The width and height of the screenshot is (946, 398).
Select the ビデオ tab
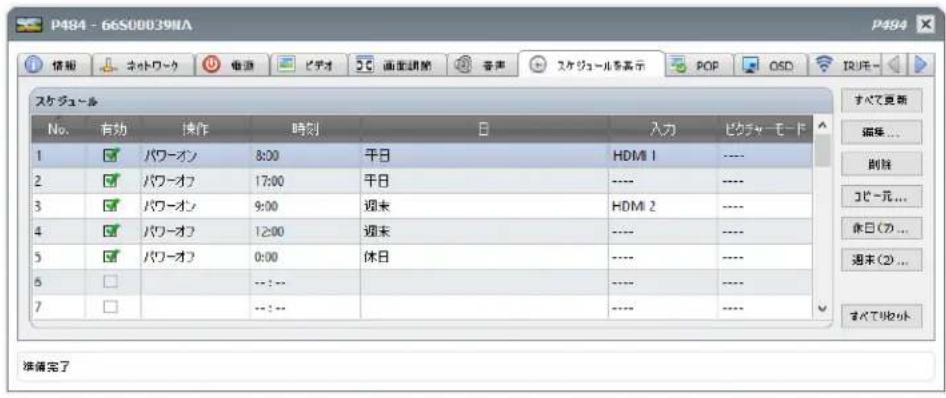pyautogui.click(x=308, y=65)
